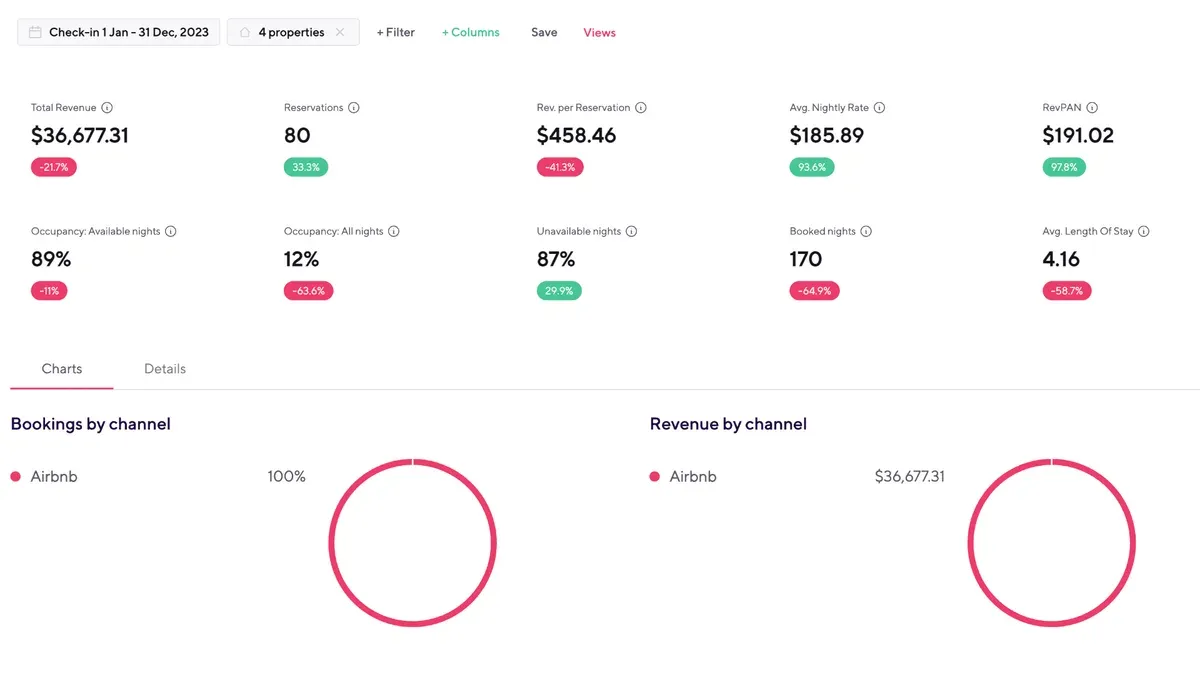
Task: Click the RevPAN info icon
Action: point(1093,108)
